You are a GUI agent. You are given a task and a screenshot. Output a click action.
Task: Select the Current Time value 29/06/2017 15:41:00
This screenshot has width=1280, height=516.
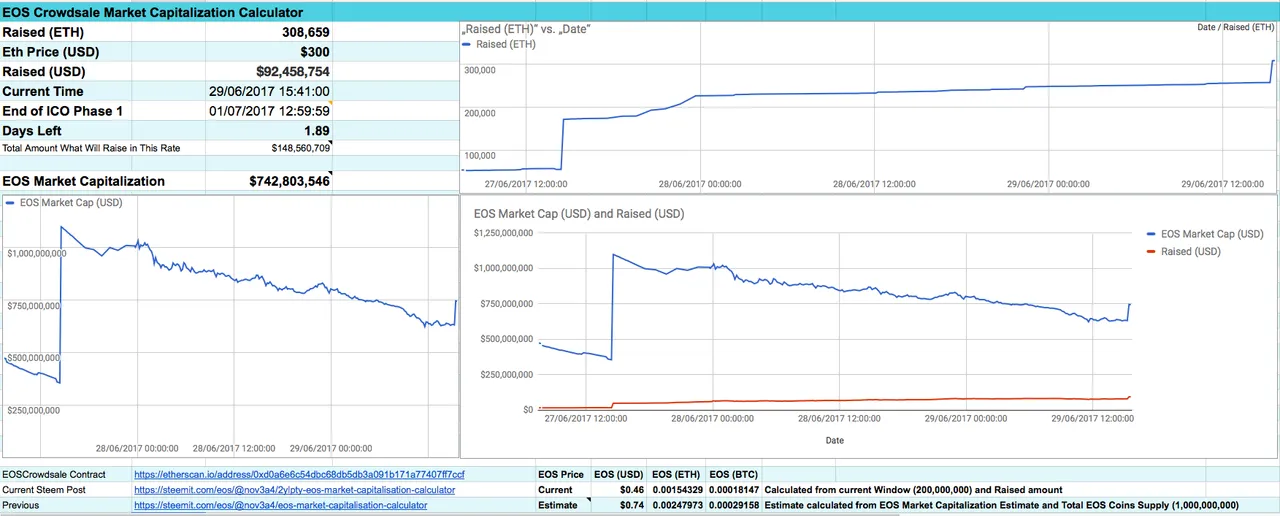pyautogui.click(x=269, y=91)
